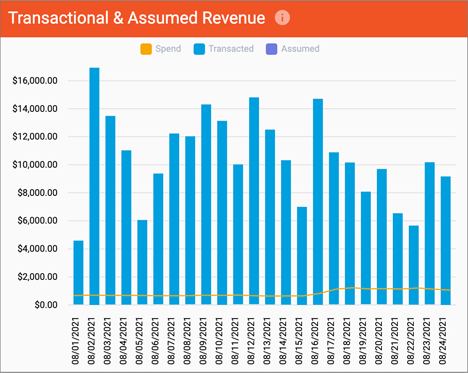Select the 08/08/2021 transacted bar
This screenshot has width=468, height=373.
click(x=190, y=220)
